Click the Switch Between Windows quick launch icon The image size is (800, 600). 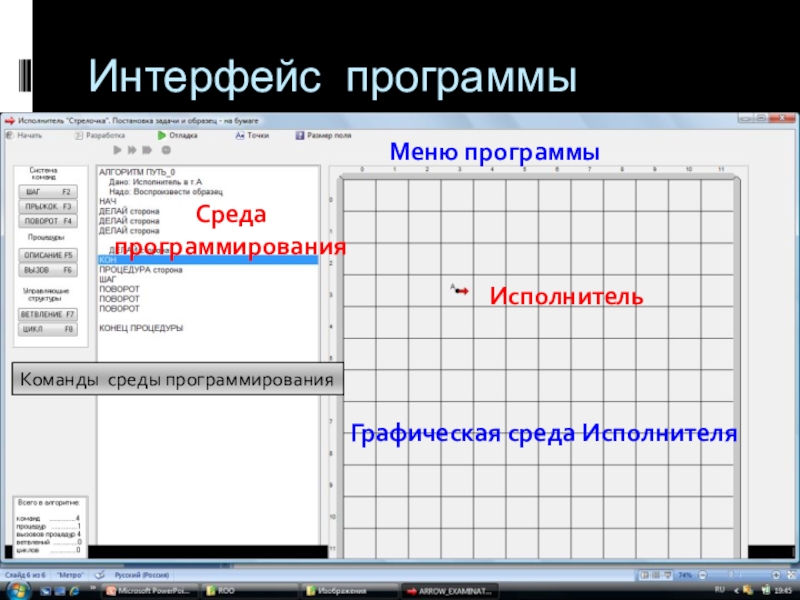(x=60, y=591)
